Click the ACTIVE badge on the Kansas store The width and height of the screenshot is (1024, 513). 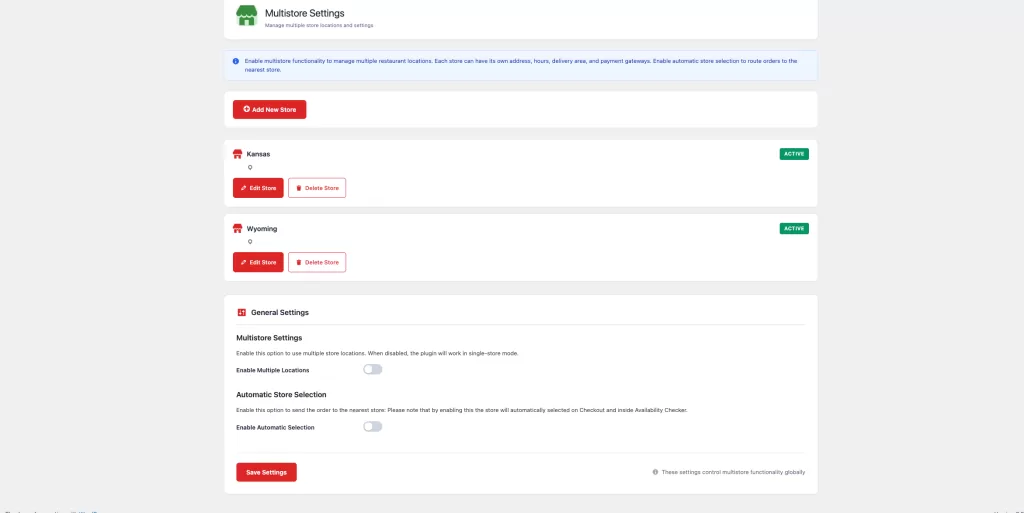coord(793,154)
